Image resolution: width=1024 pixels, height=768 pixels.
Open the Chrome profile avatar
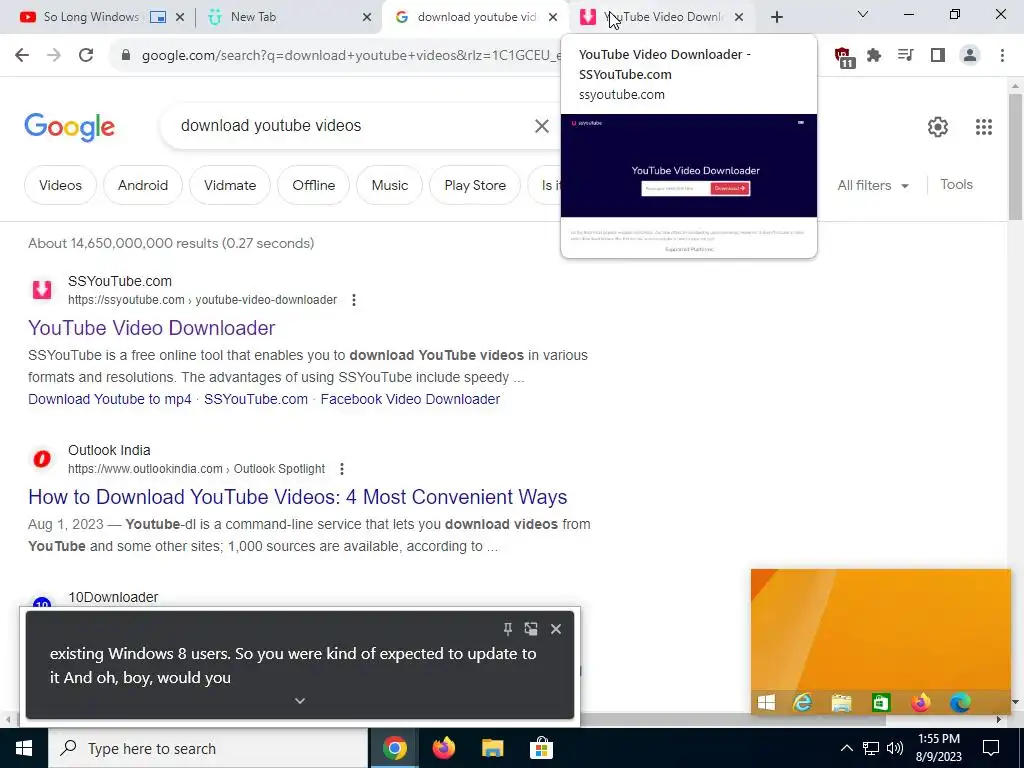click(x=970, y=56)
